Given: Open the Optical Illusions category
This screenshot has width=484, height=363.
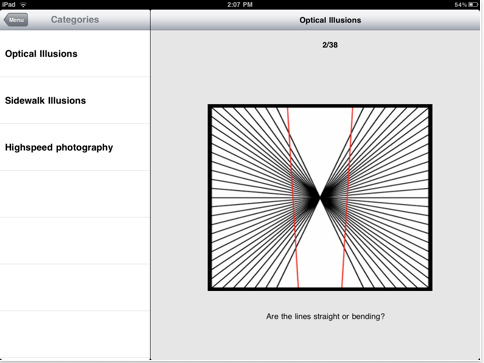Looking at the screenshot, I should [75, 54].
